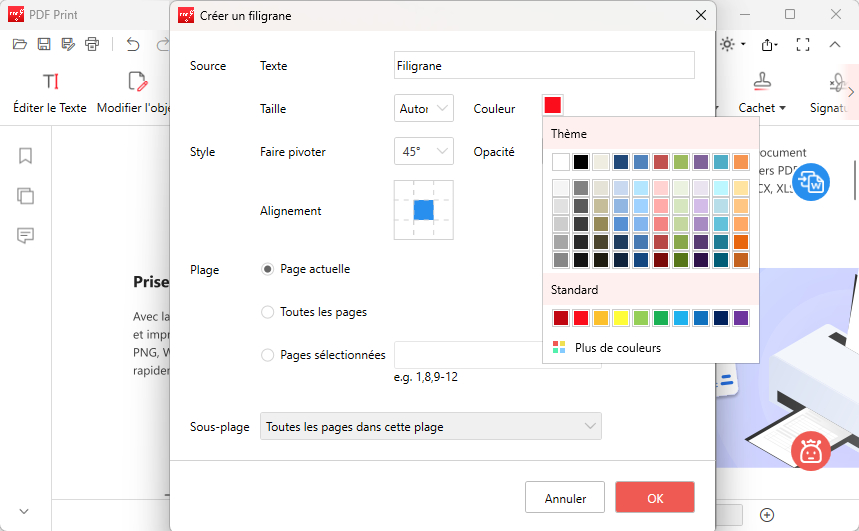The image size is (859, 531).
Task: Pick the yellow swatch in the Standard colors
Action: 620,318
